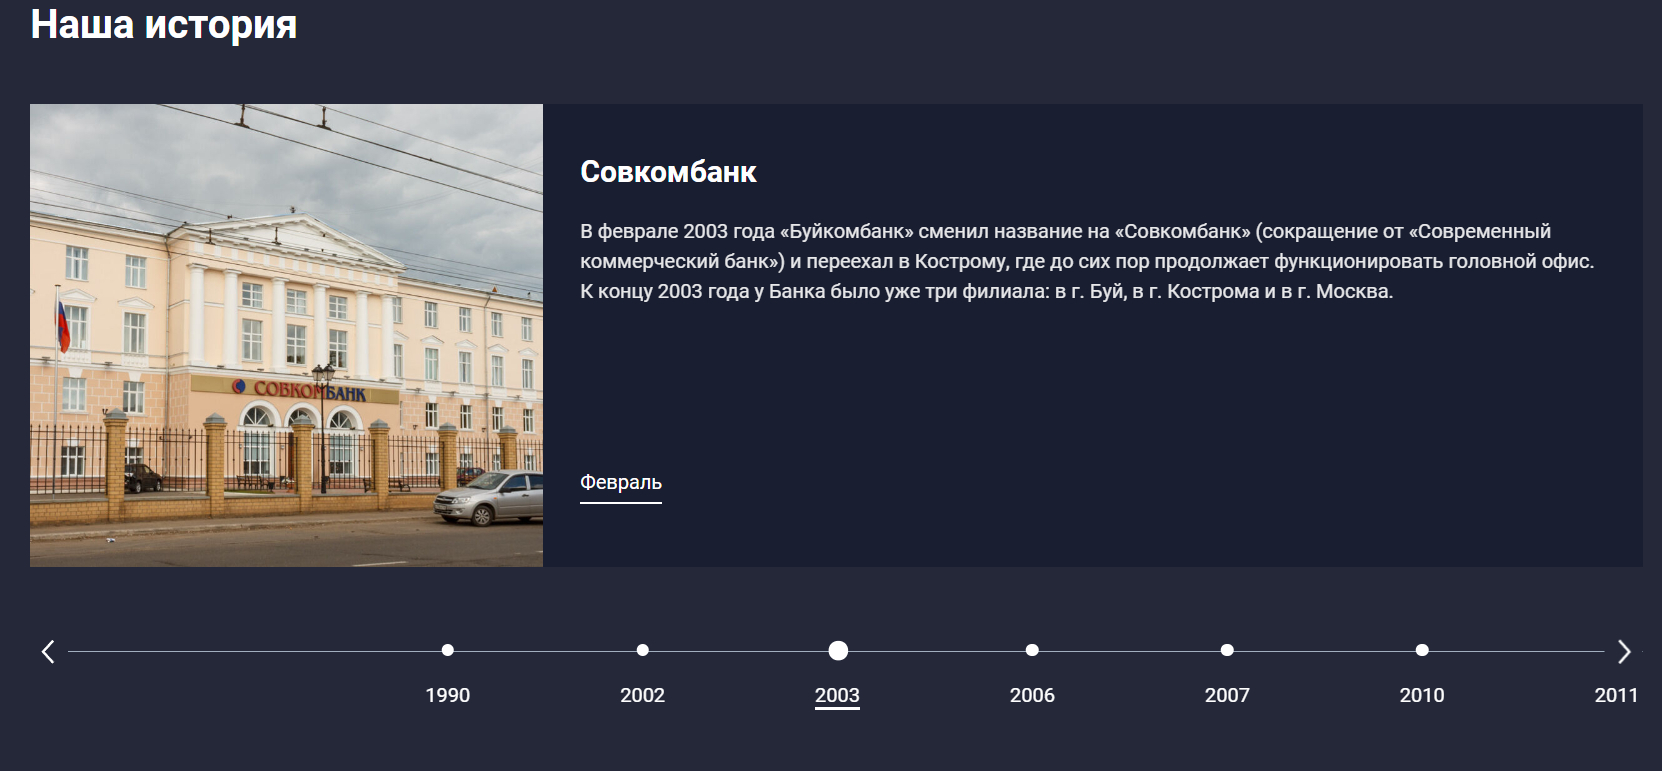Click the Sovcombank building photo
The image size is (1662, 771).
tap(286, 335)
